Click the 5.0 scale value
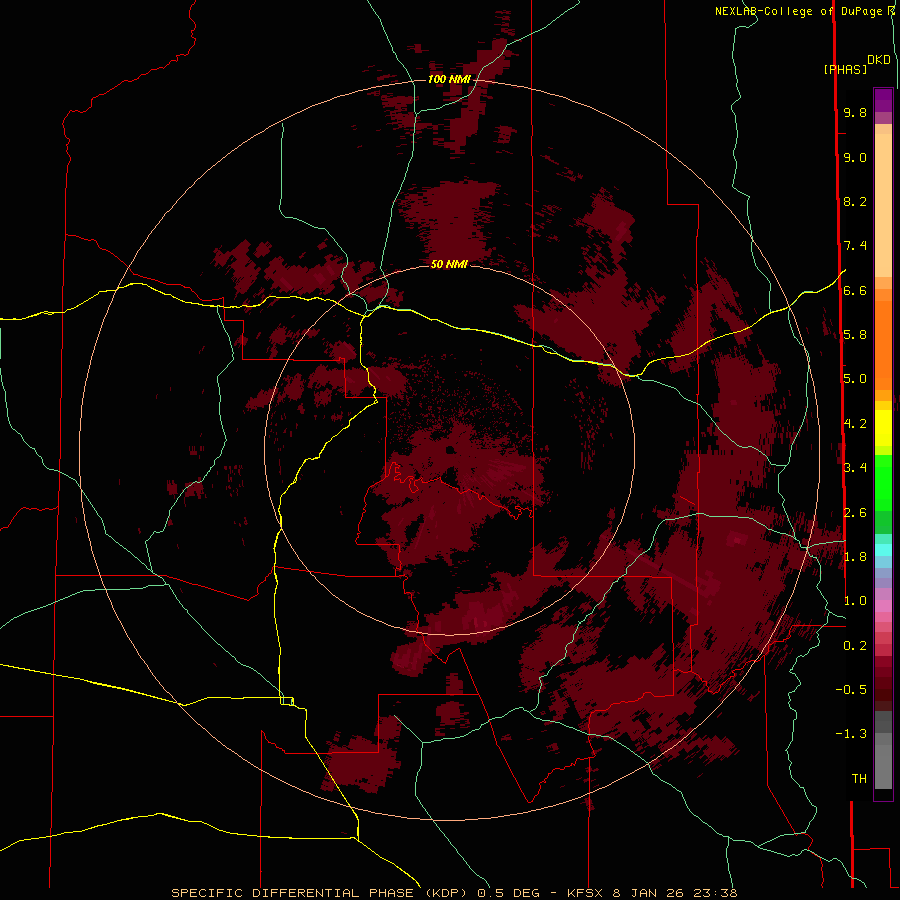Screen dimensions: 900x900 pyautogui.click(x=855, y=379)
